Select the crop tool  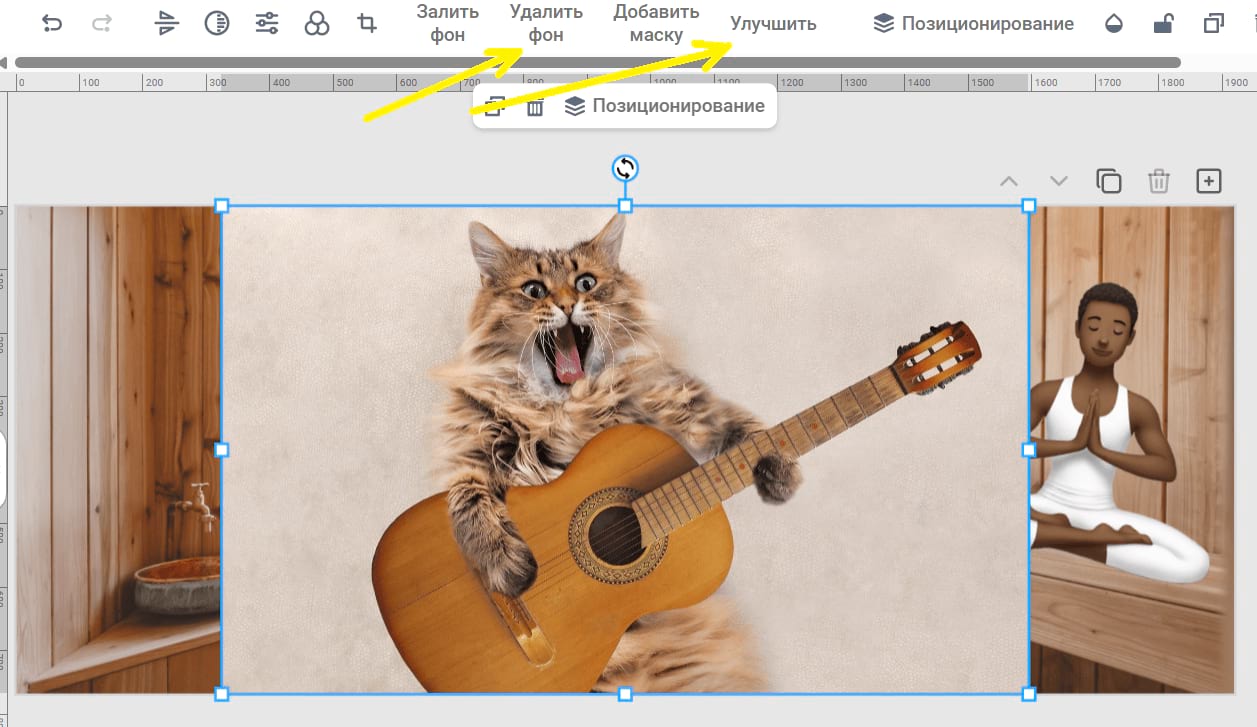pos(367,24)
